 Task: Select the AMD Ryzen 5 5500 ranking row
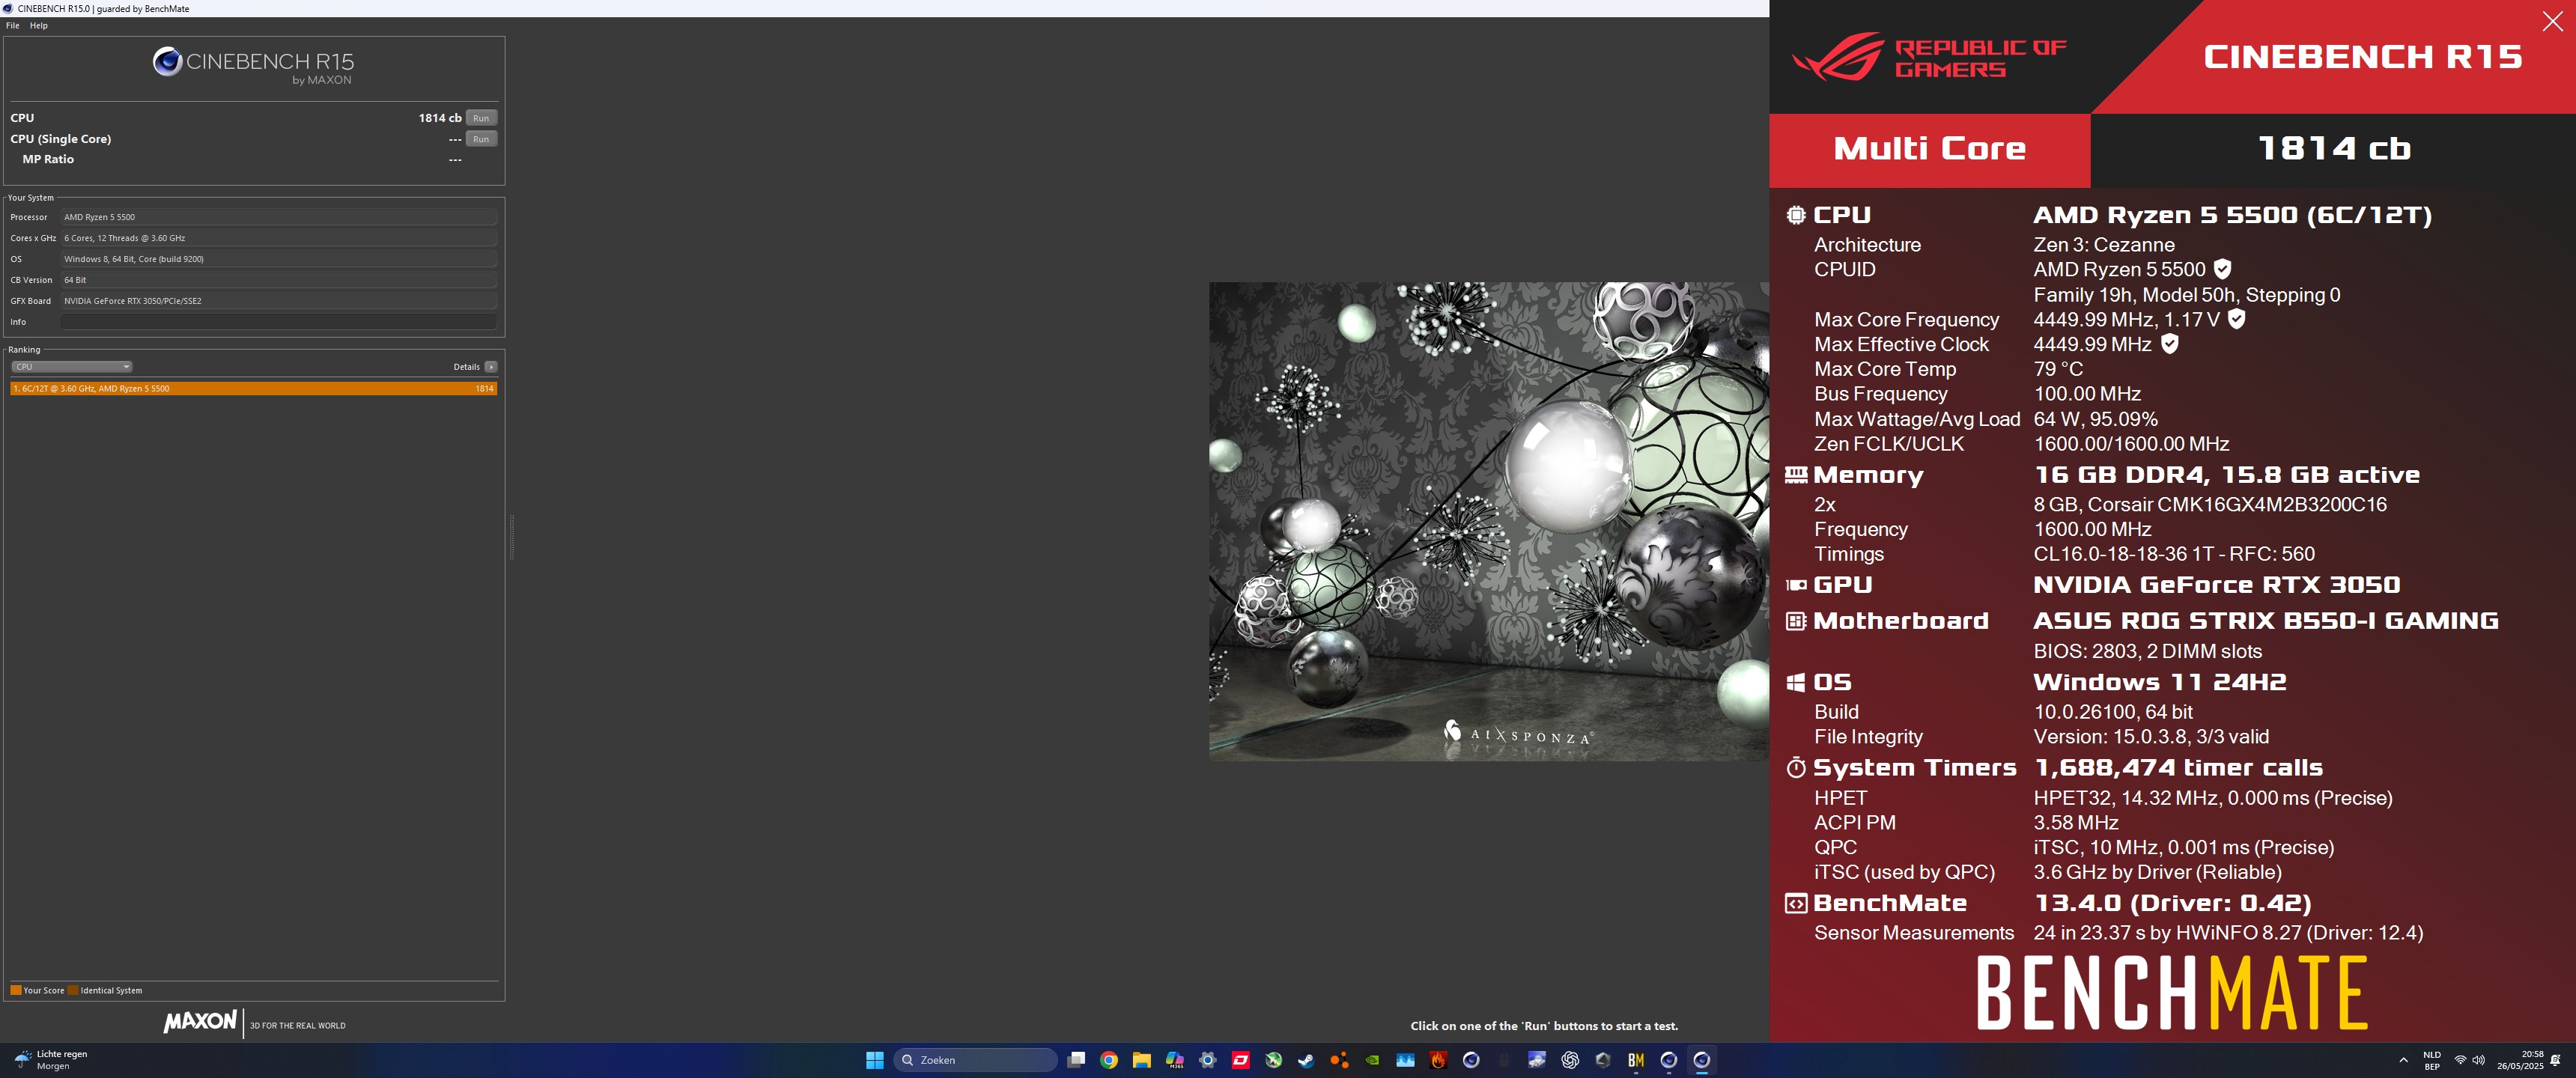coord(254,388)
